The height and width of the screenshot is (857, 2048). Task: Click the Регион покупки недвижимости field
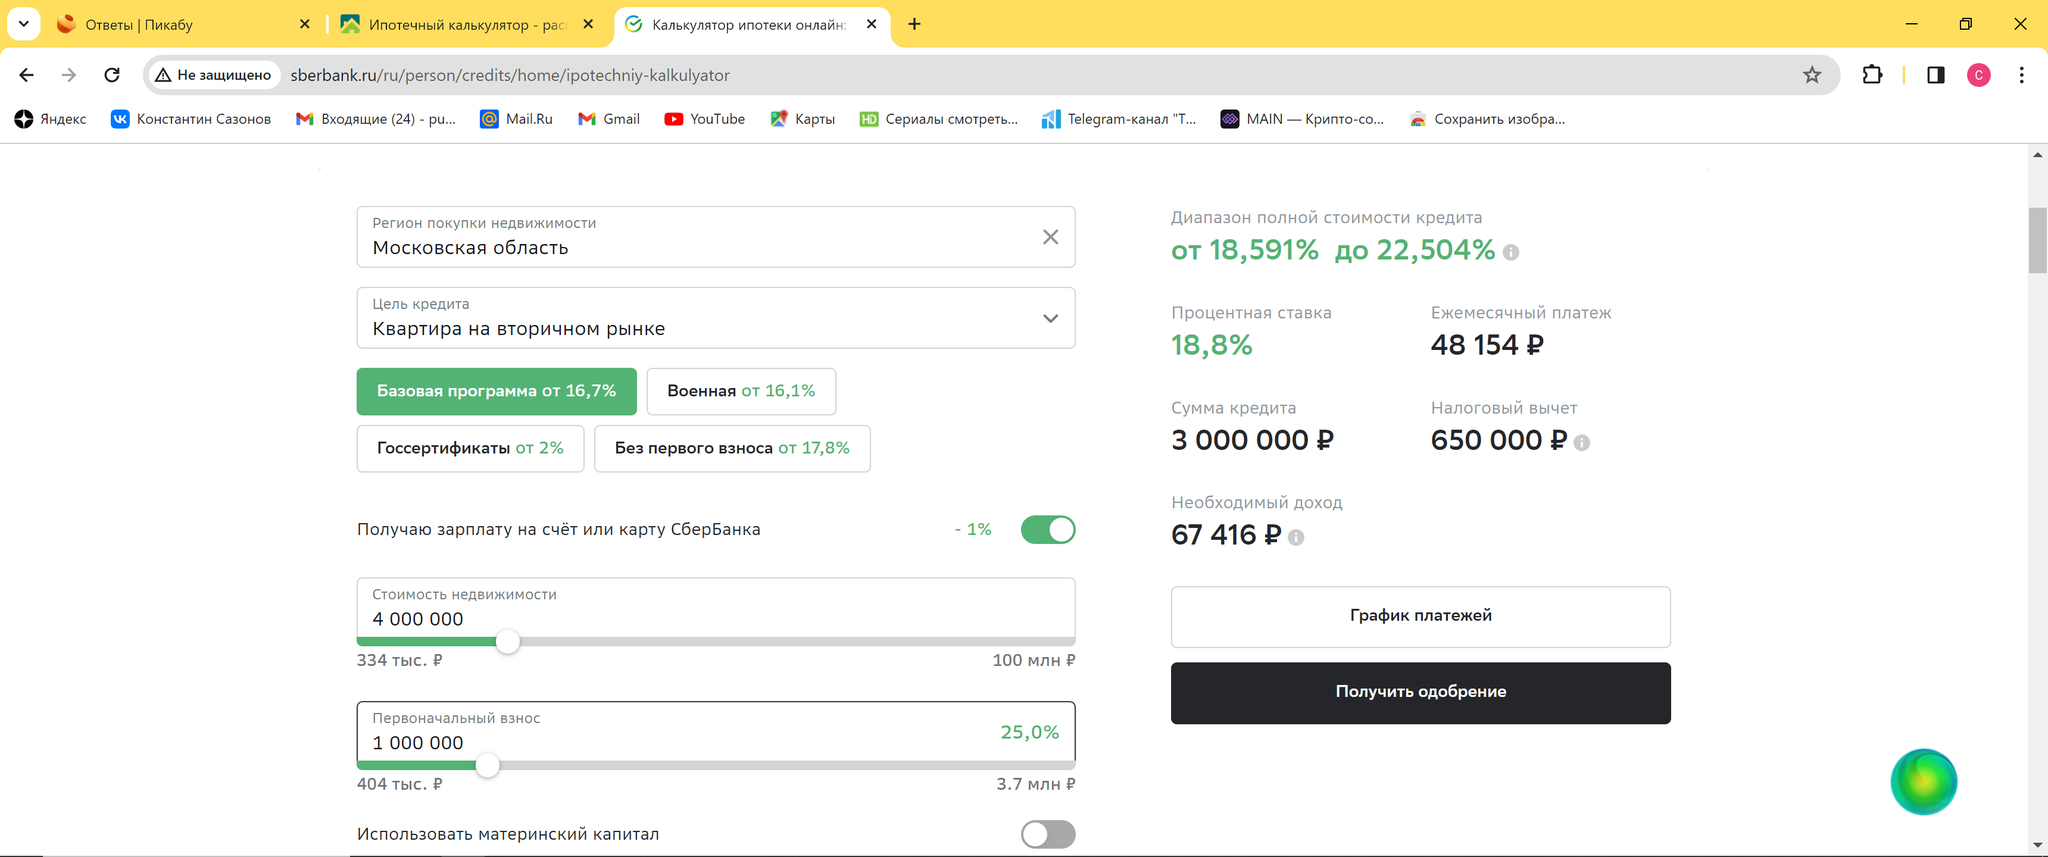pyautogui.click(x=716, y=237)
